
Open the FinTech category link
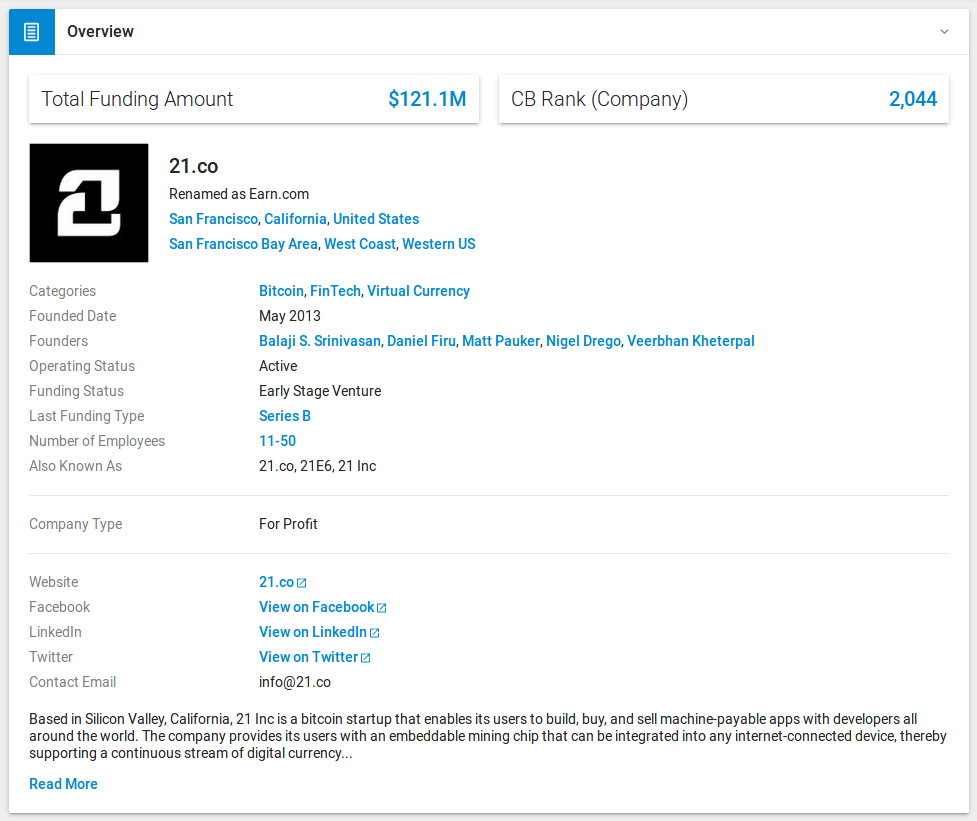click(335, 291)
